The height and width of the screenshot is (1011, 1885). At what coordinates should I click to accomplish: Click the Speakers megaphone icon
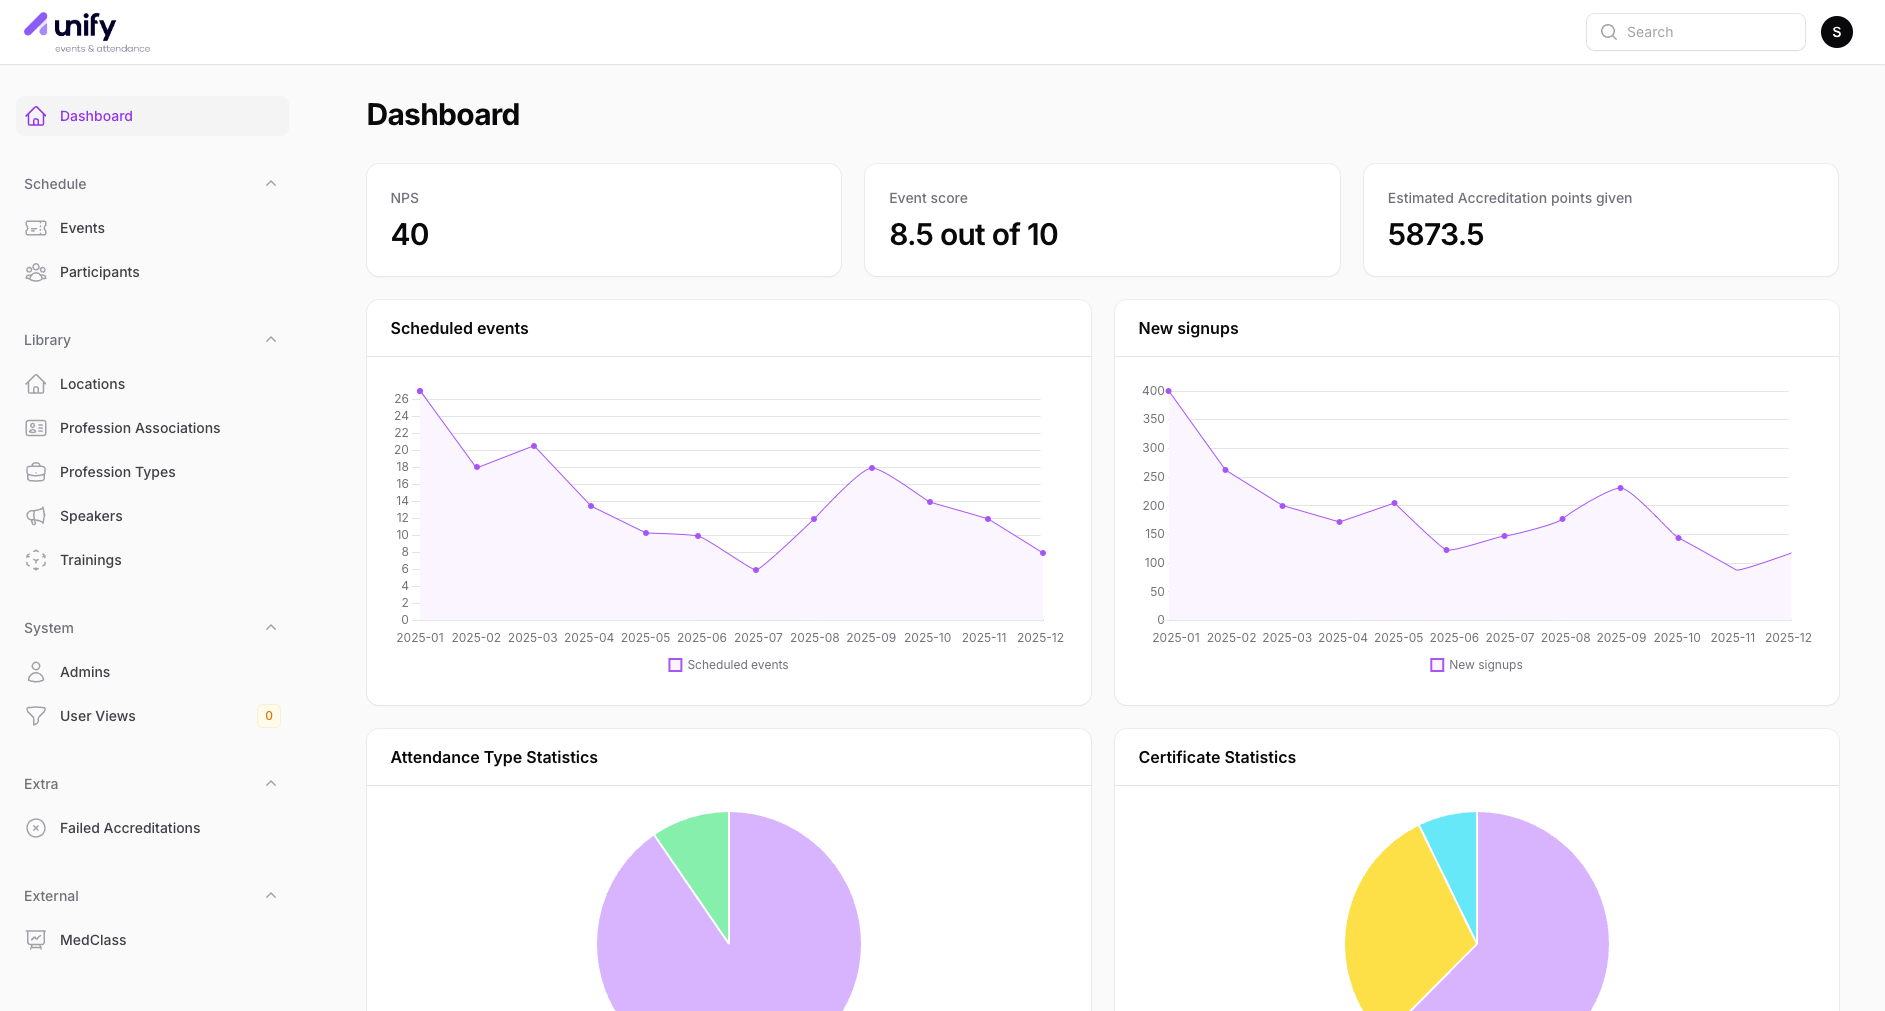36,516
